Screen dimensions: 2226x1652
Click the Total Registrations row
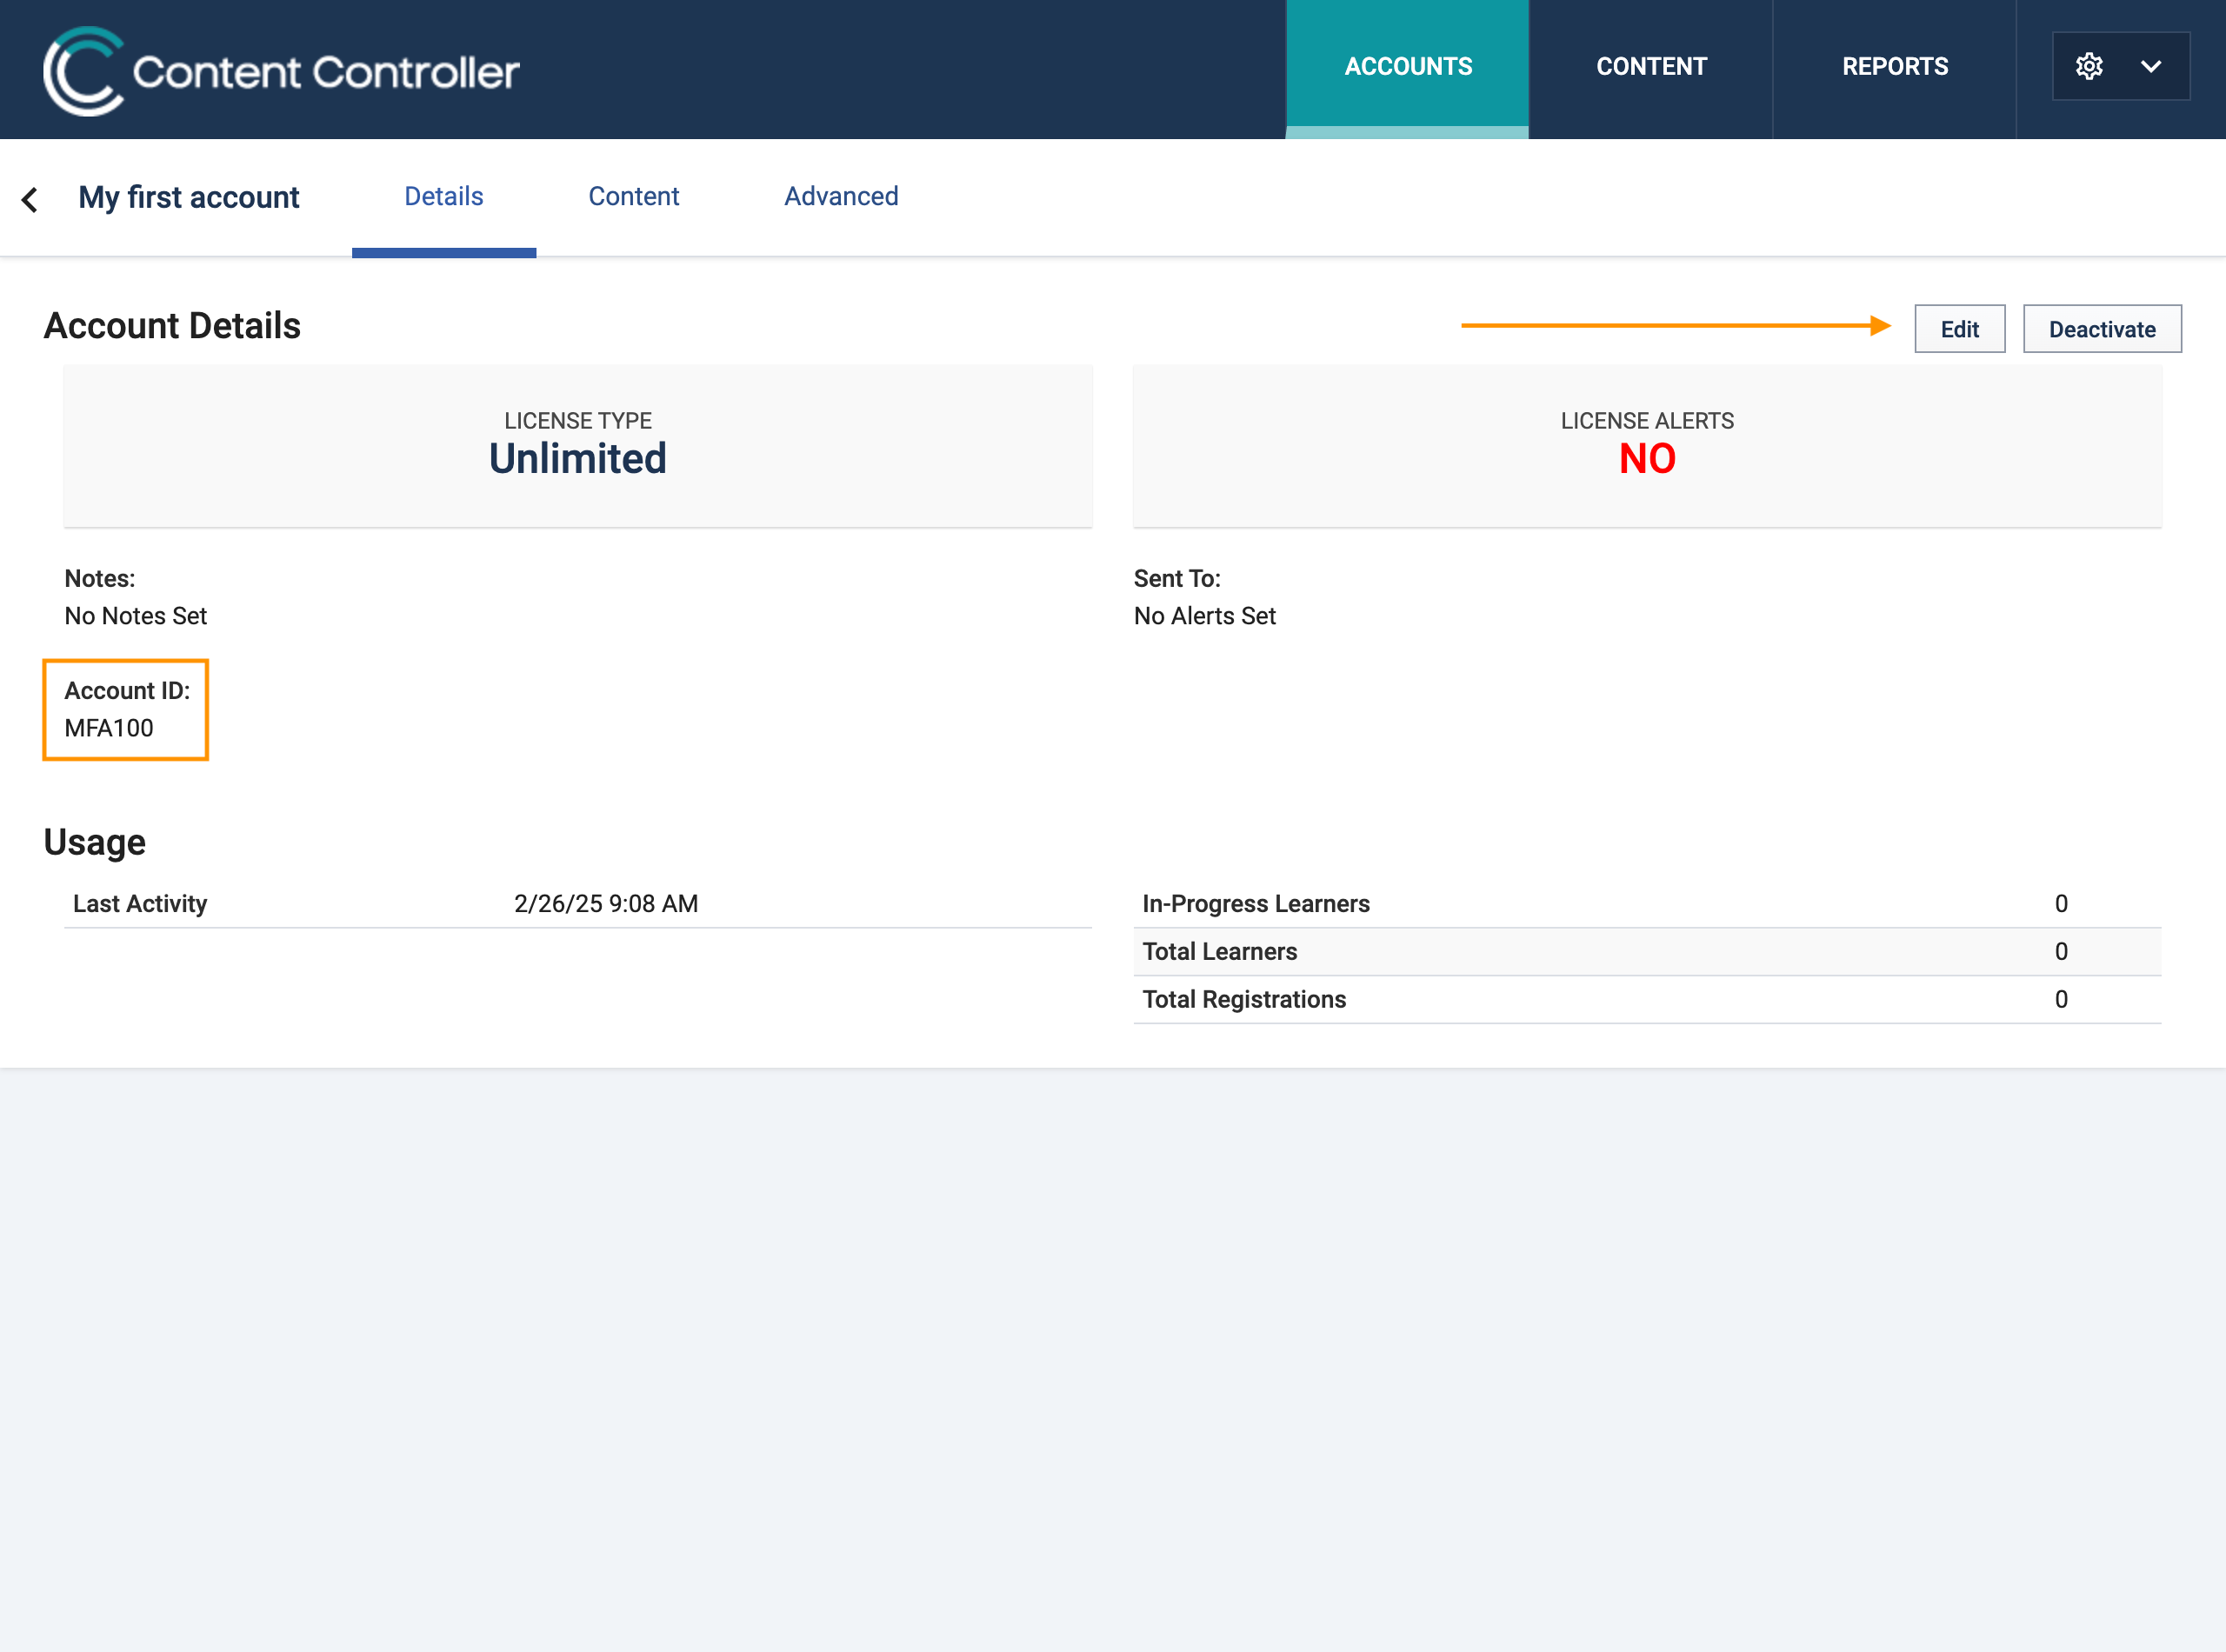[1646, 999]
